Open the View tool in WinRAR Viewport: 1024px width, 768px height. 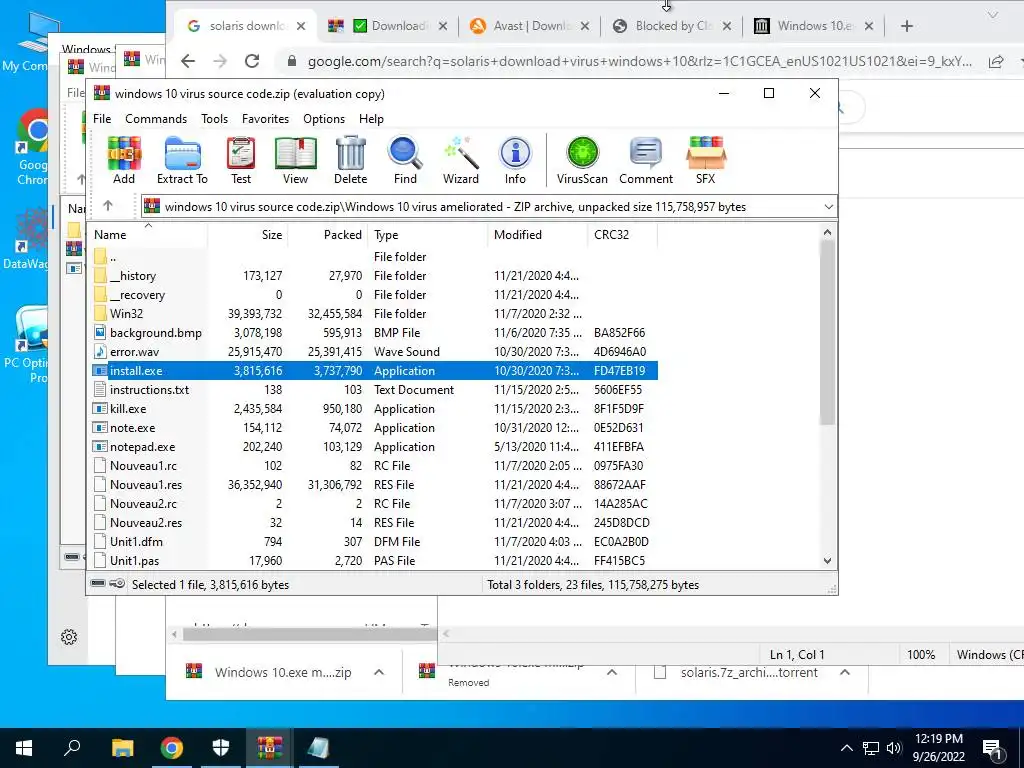tap(295, 161)
